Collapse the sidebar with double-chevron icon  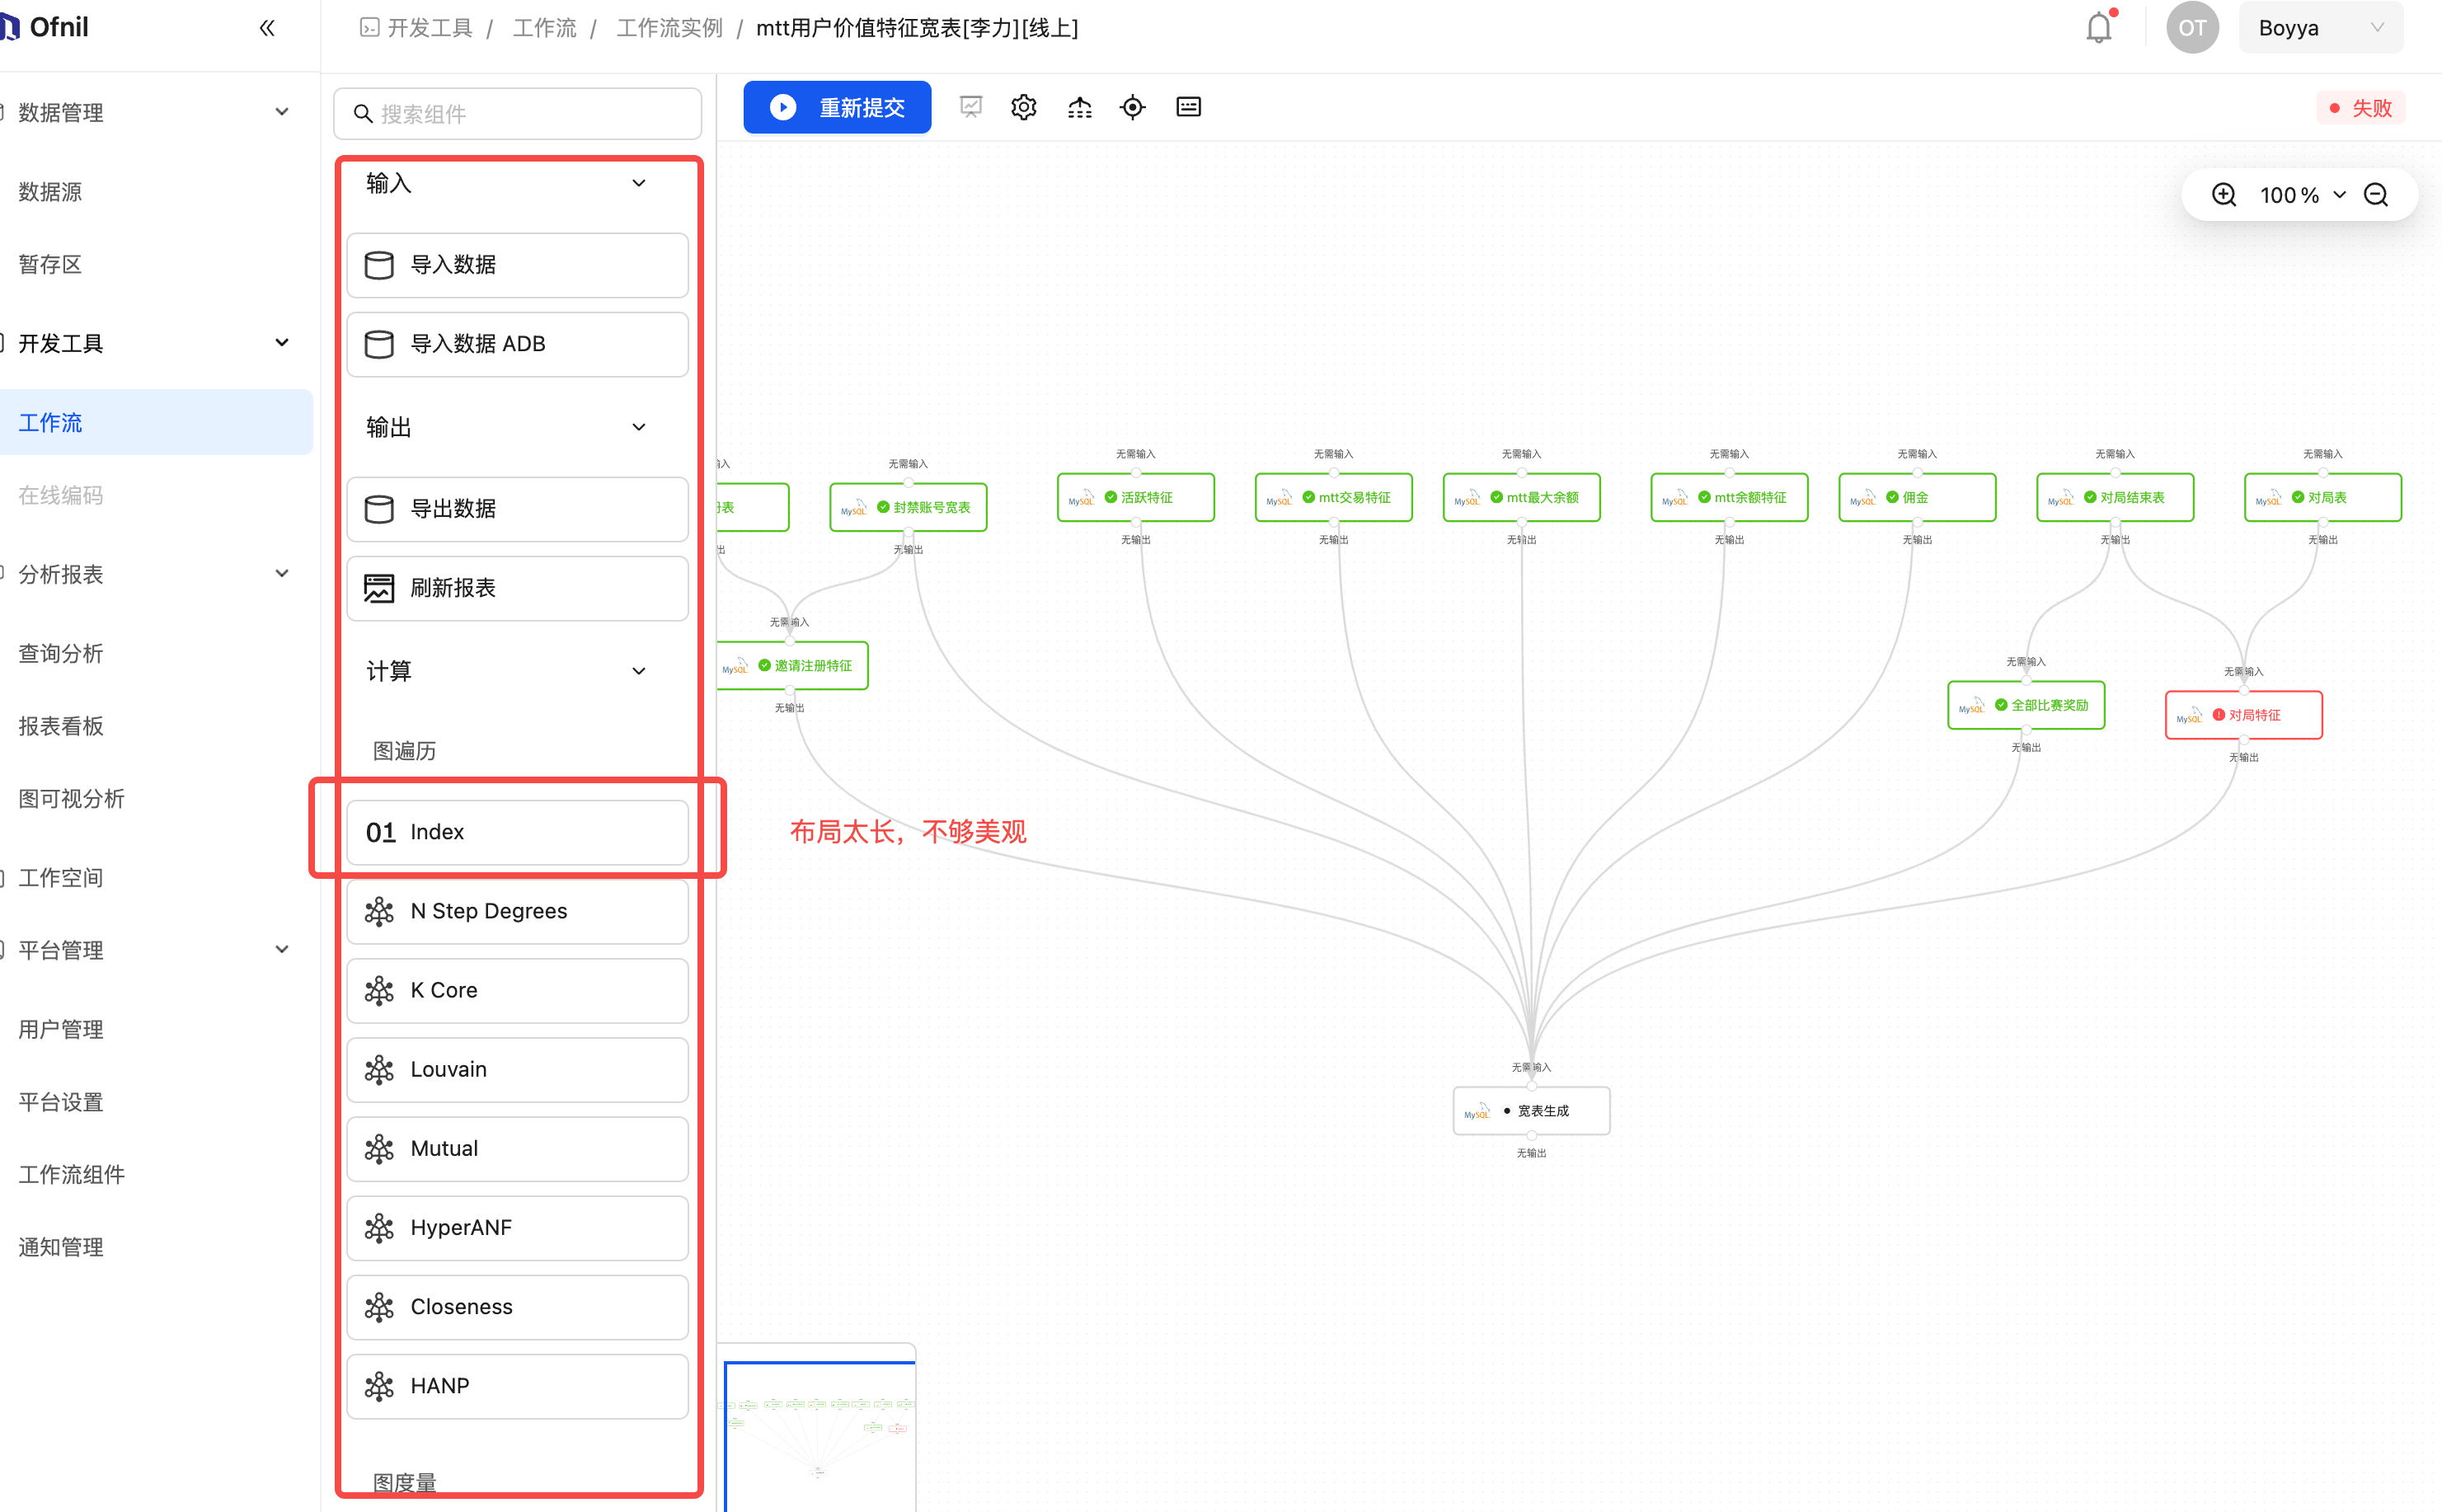tap(267, 28)
